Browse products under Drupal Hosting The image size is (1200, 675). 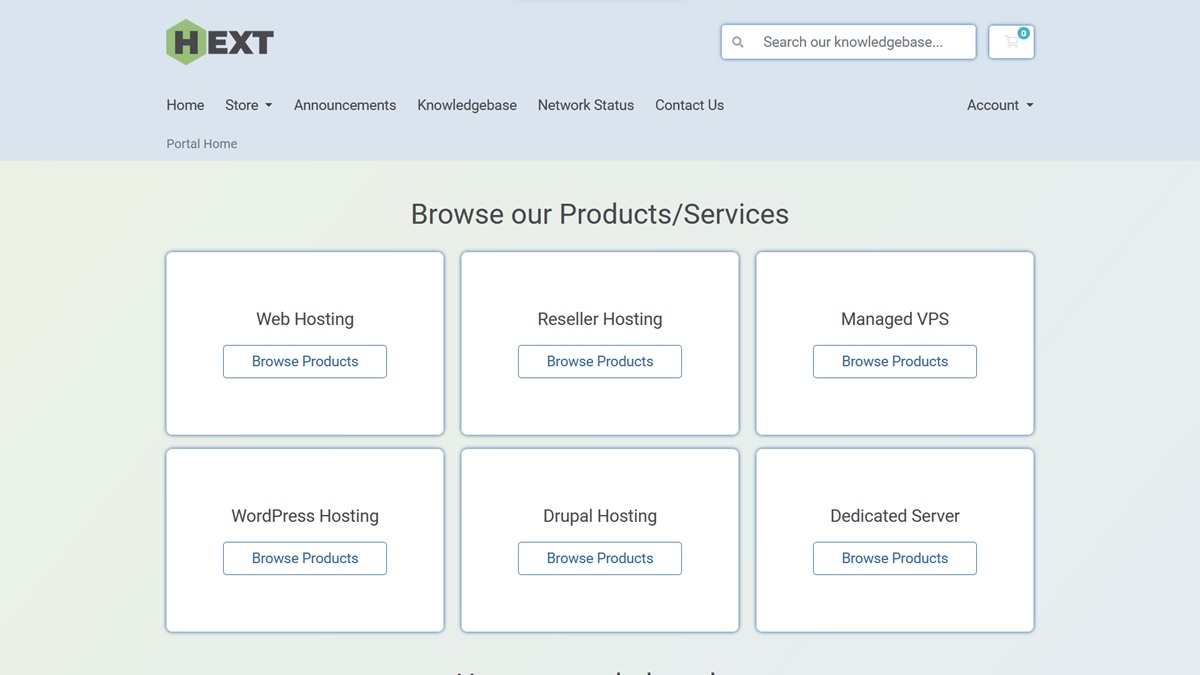(600, 559)
